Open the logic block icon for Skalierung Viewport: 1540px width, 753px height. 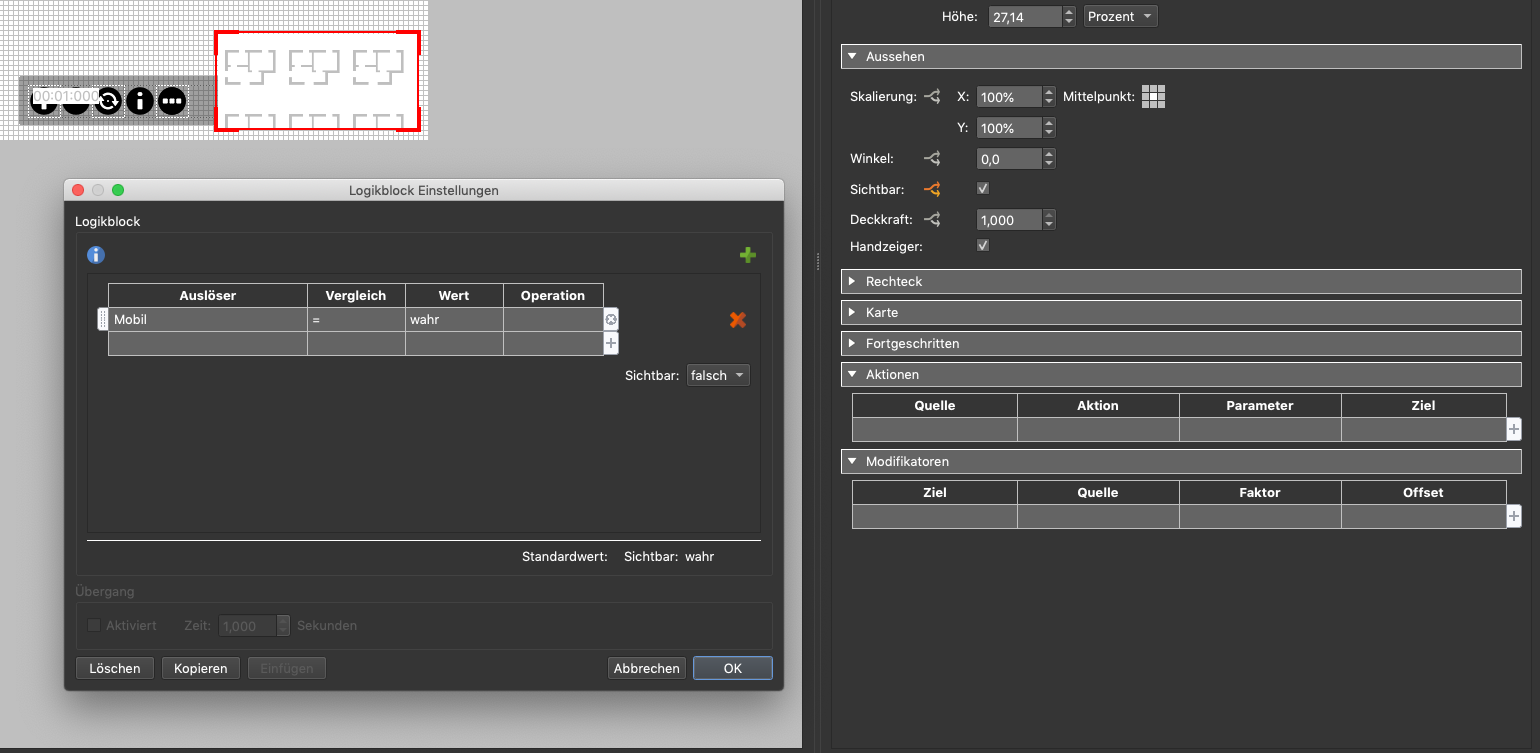[x=932, y=97]
